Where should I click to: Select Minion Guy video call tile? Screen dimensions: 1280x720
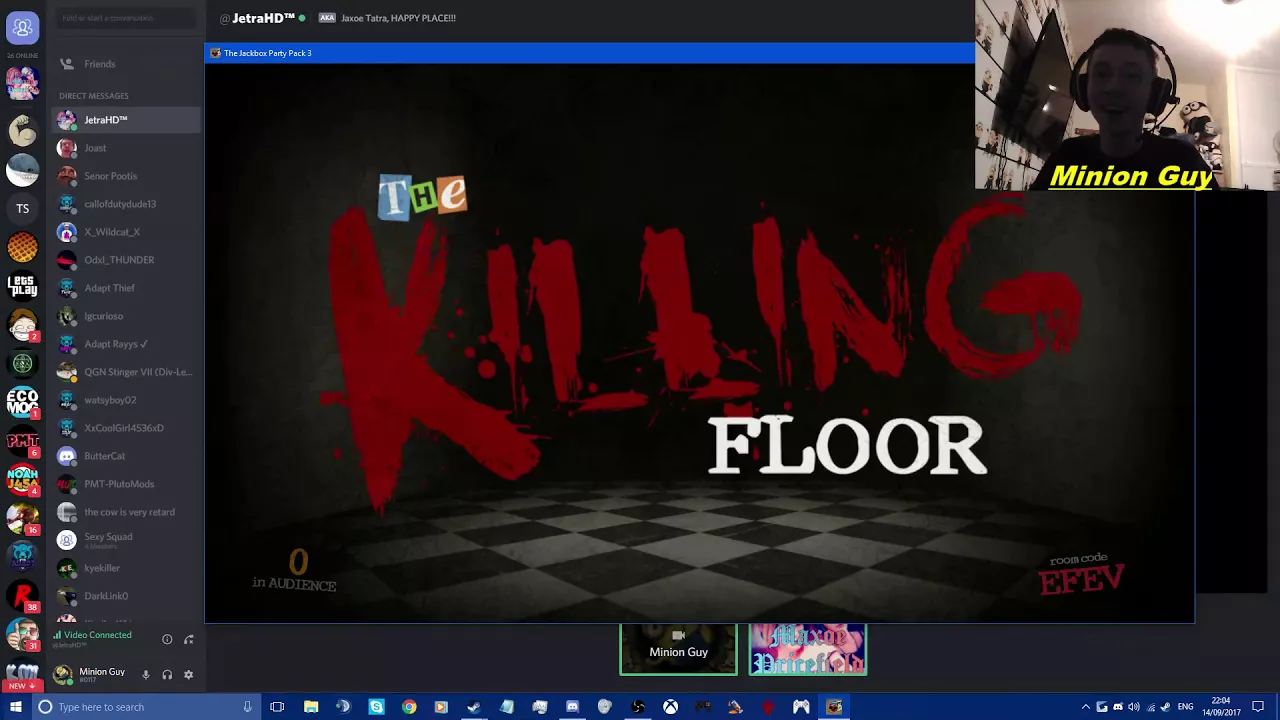point(678,649)
